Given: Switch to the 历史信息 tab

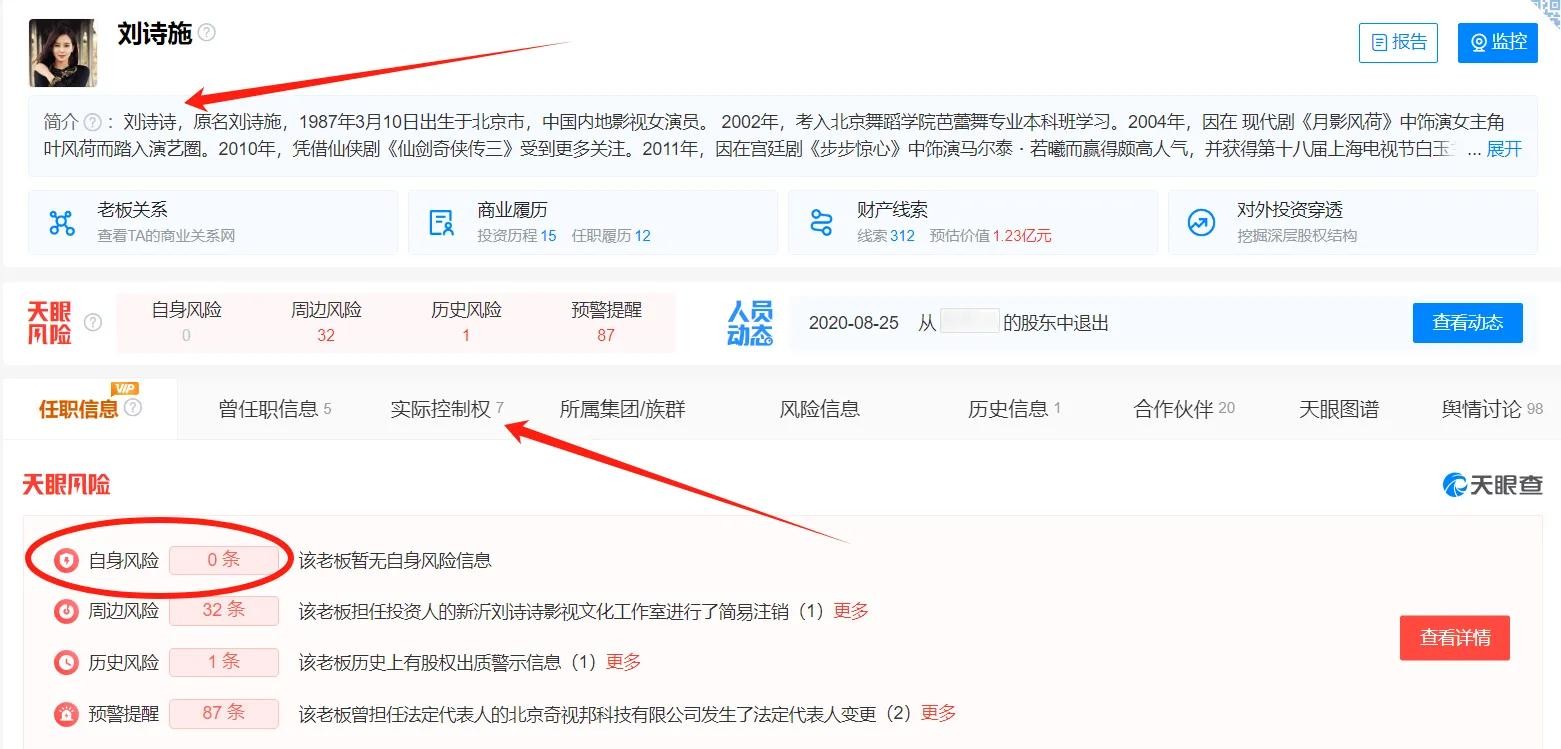Looking at the screenshot, I should pyautogui.click(x=1014, y=409).
